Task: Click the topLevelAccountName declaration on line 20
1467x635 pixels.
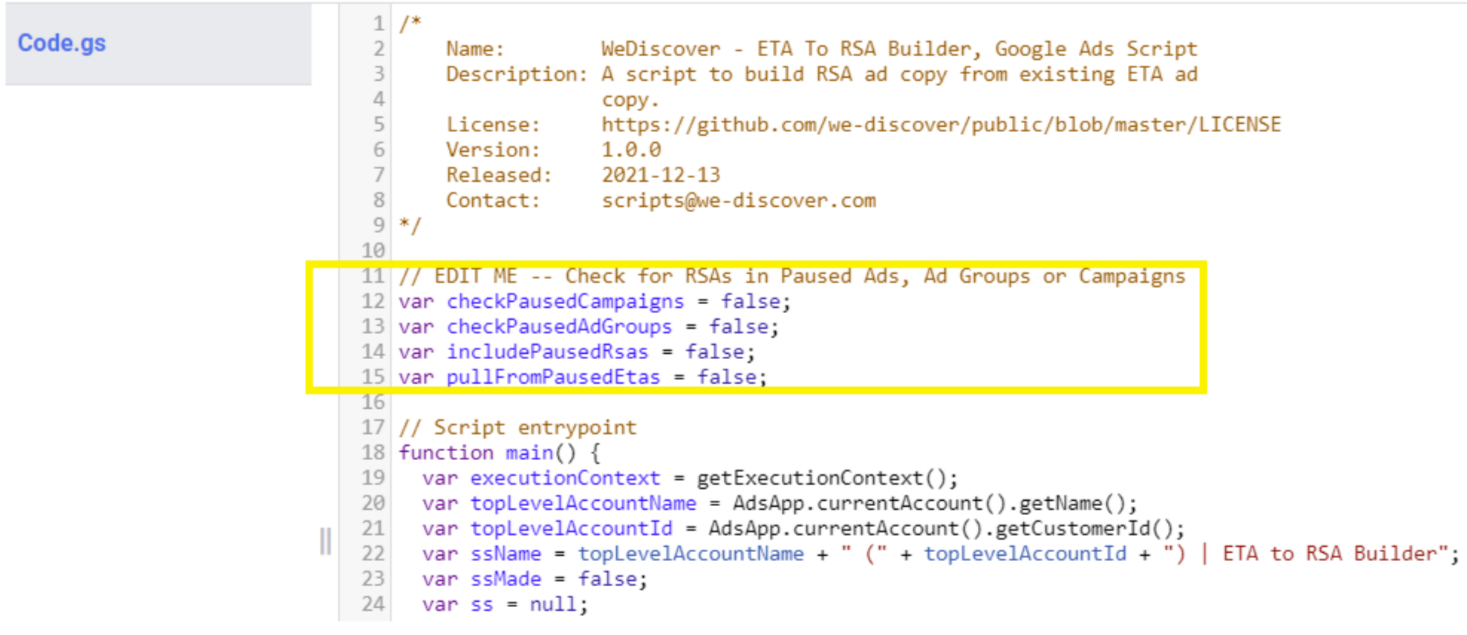Action: point(583,503)
